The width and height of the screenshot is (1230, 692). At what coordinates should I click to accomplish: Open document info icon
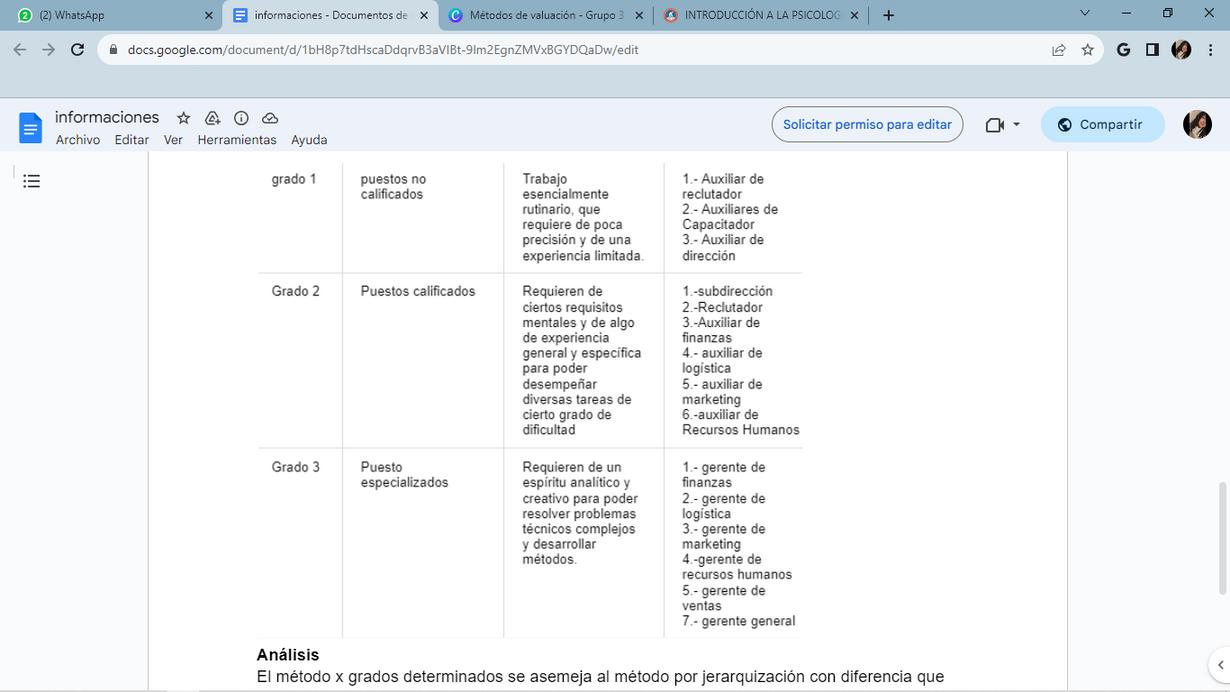click(241, 118)
